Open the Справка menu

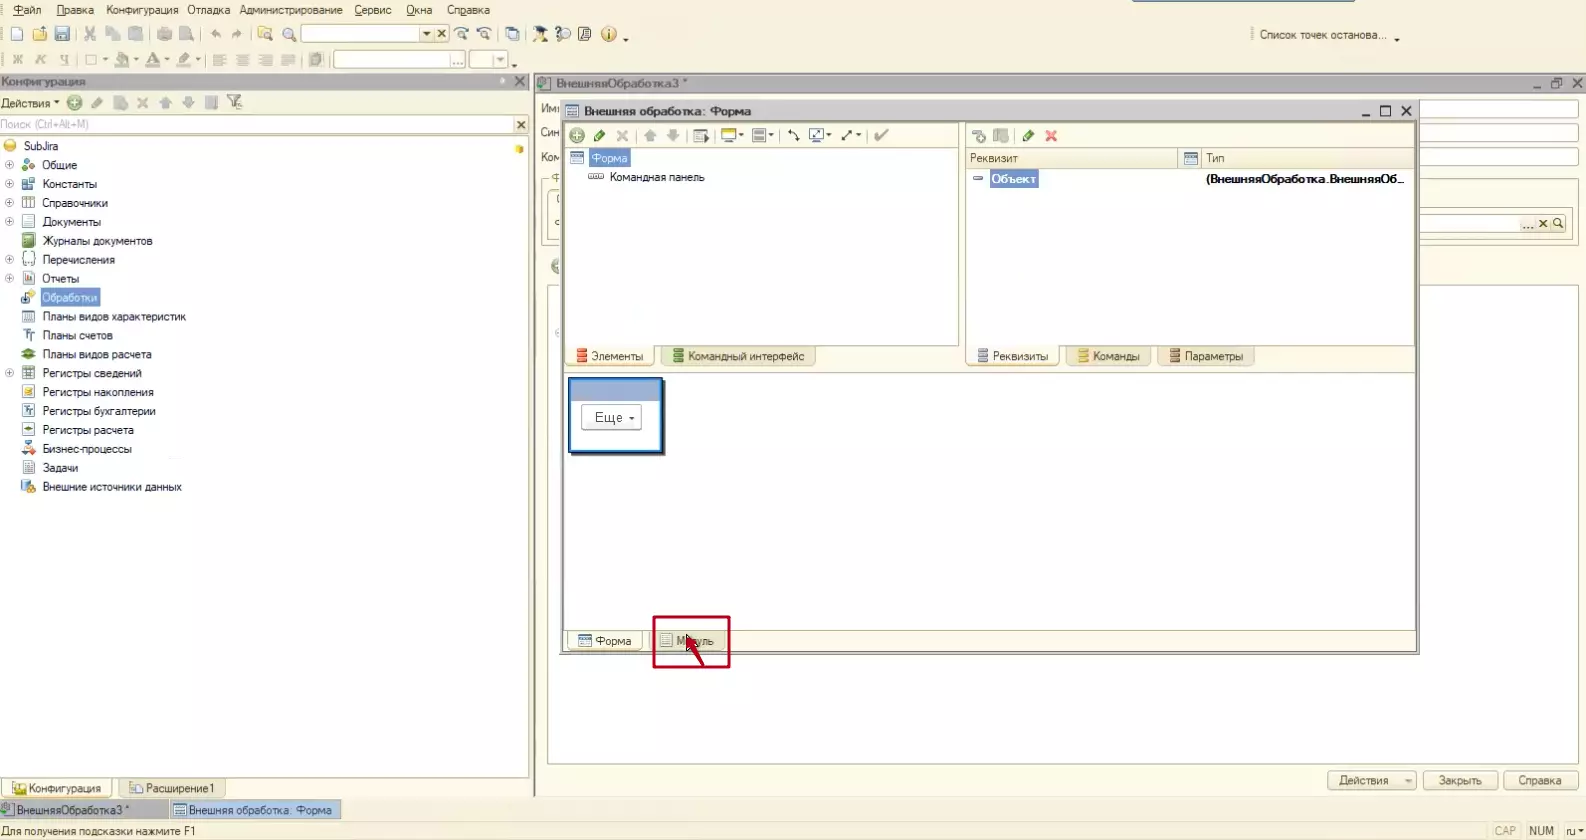468,10
